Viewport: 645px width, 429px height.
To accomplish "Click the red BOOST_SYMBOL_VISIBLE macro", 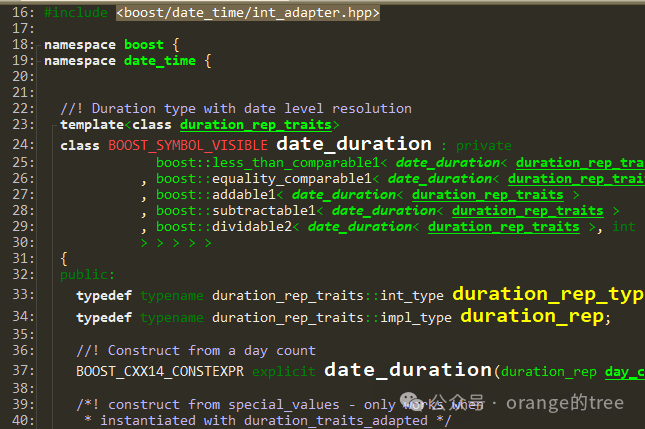I will pyautogui.click(x=188, y=145).
